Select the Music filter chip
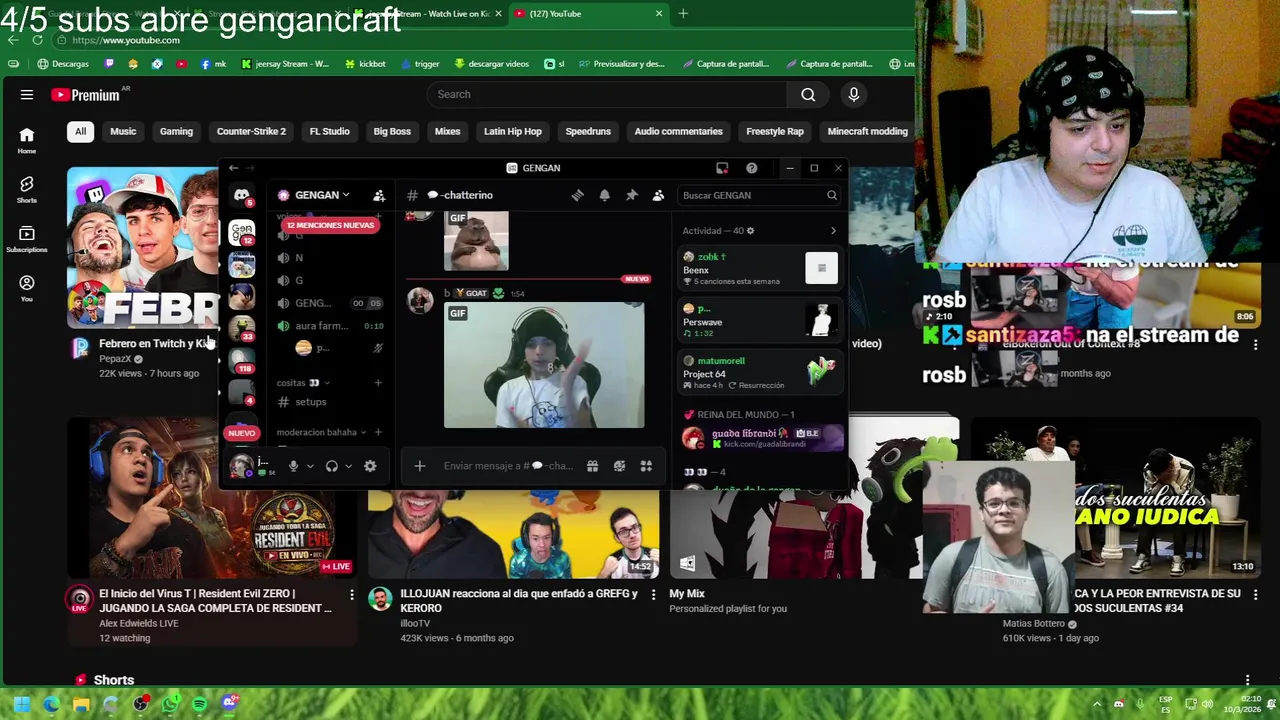This screenshot has height=720, width=1280. 123,131
